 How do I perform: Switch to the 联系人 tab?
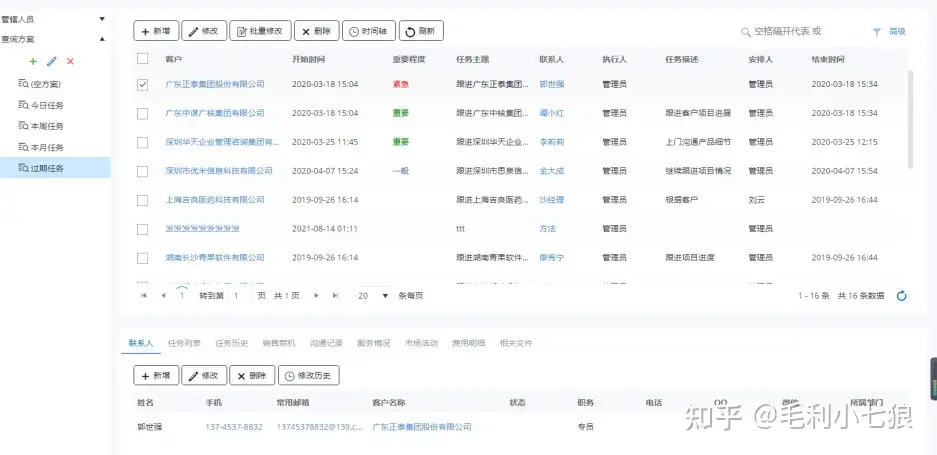click(x=140, y=343)
